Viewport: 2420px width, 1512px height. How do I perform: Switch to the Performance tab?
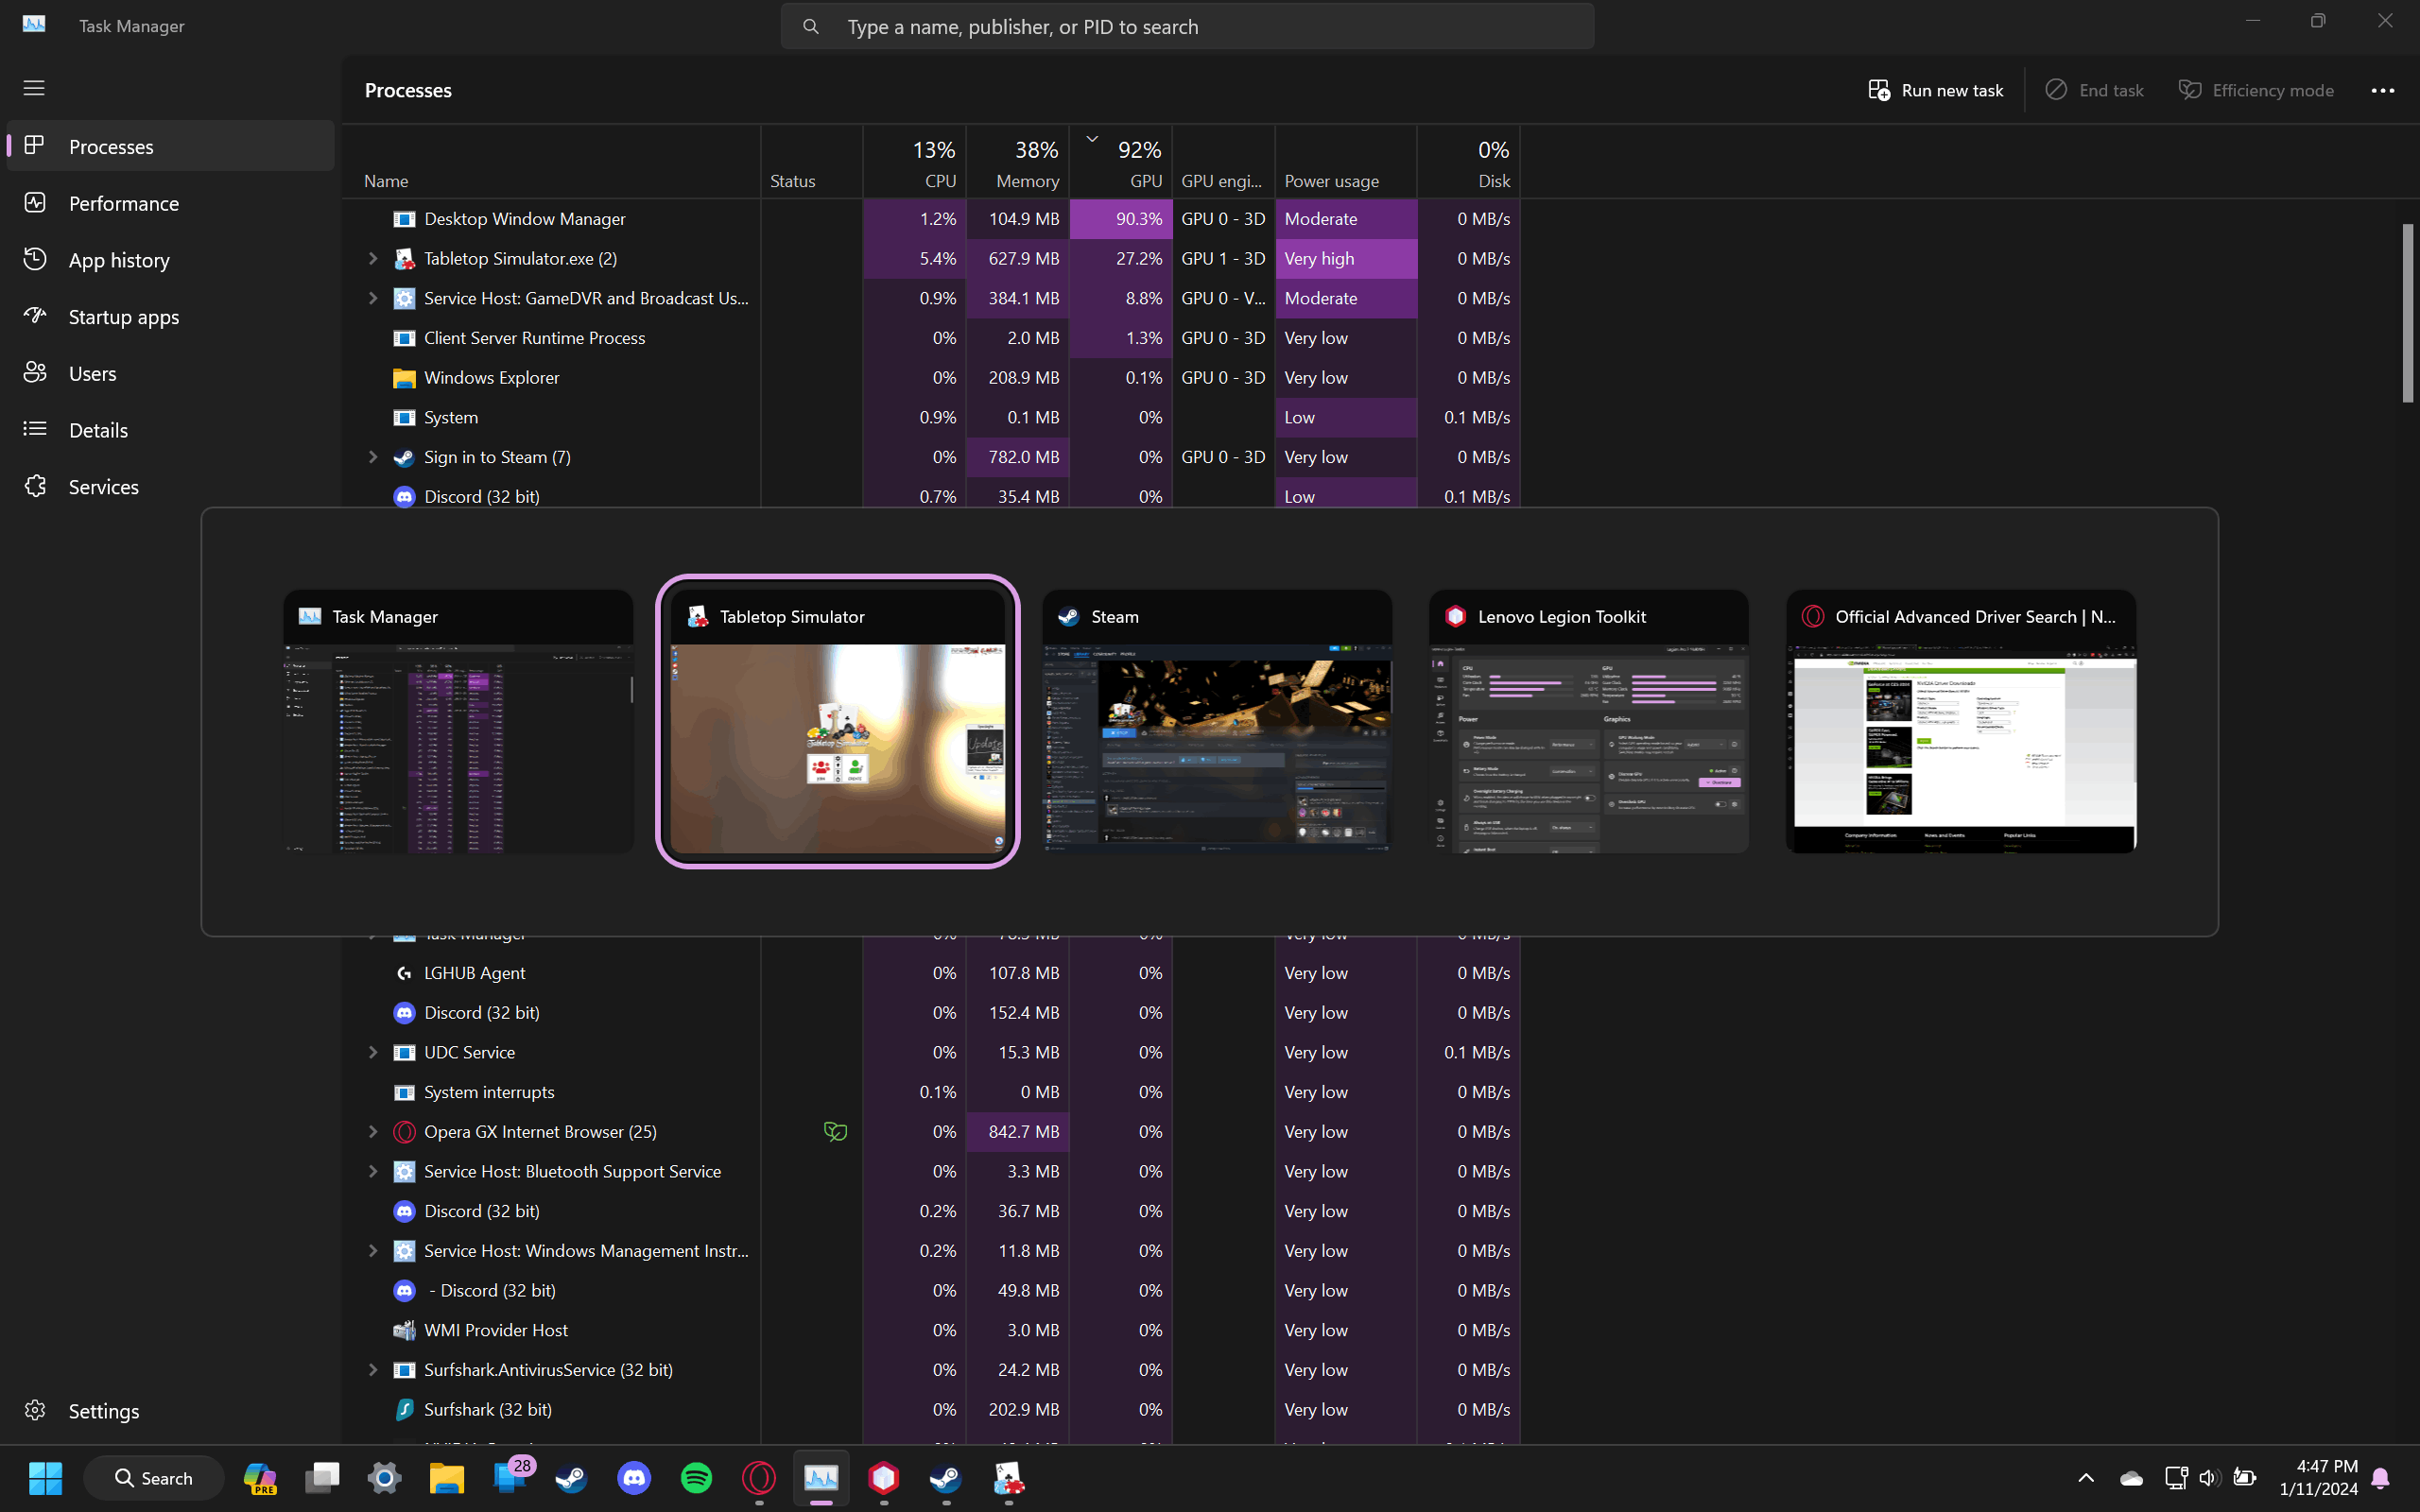click(124, 203)
